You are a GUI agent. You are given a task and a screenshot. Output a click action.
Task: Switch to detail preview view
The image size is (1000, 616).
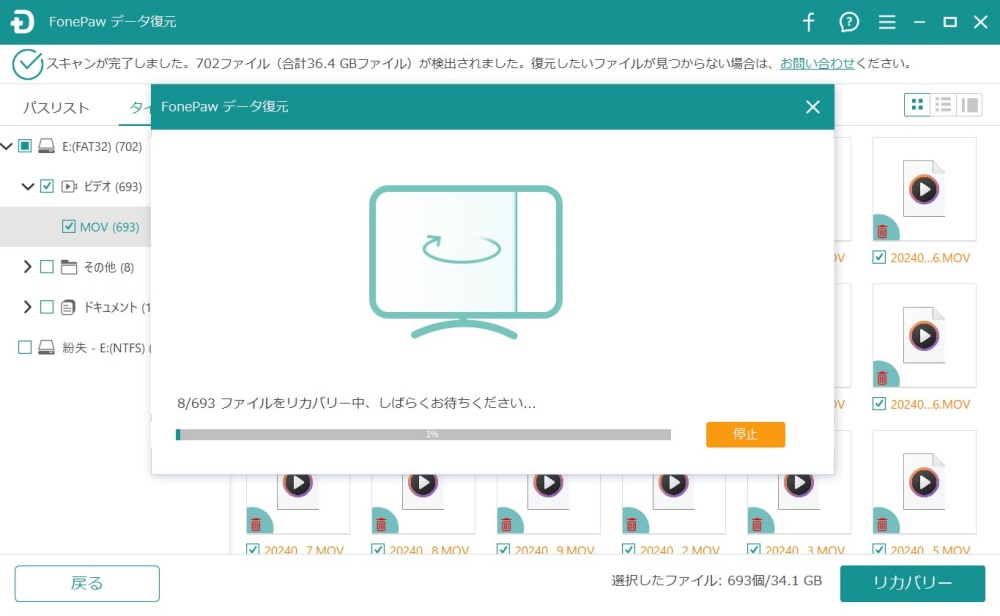point(970,105)
